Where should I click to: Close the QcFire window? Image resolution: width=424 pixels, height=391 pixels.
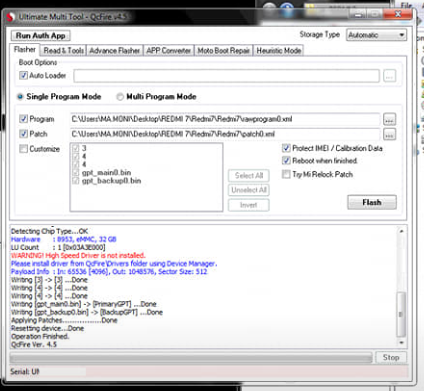[x=397, y=14]
